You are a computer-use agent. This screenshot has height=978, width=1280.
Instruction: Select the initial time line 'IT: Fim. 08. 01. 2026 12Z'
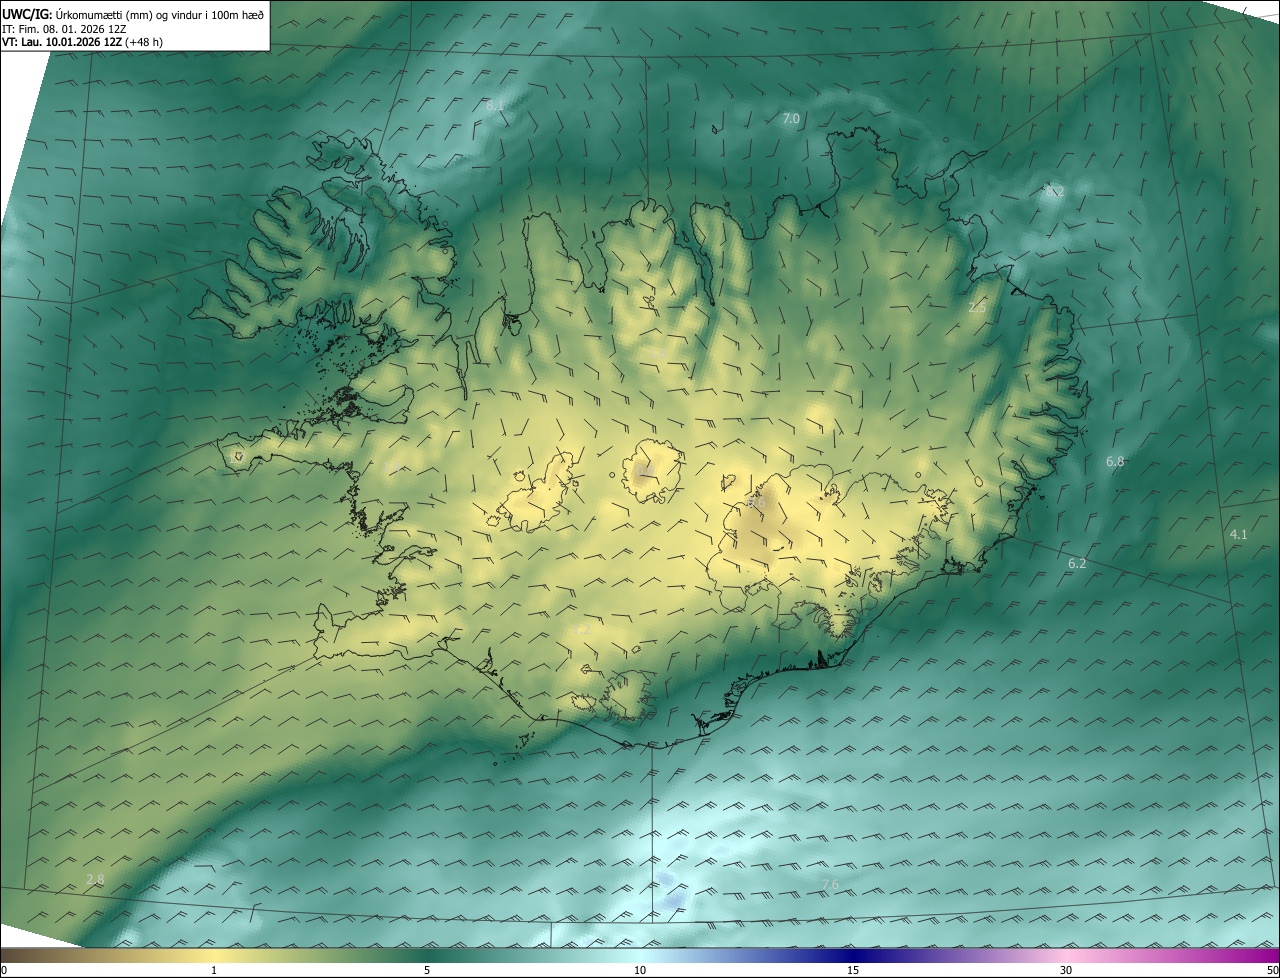pos(64,28)
